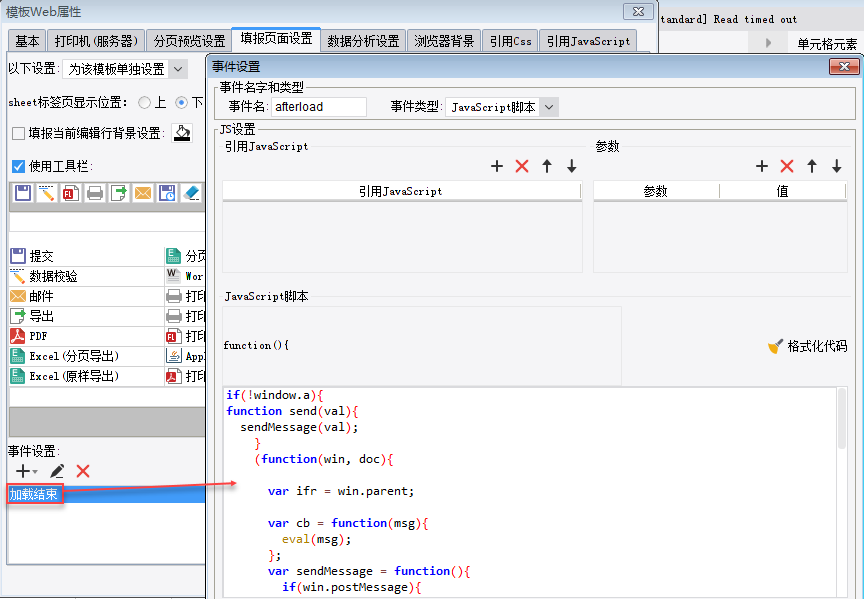Enable 填报当前编辑行背景设置 checkbox
This screenshot has width=864, height=599.
point(18,133)
